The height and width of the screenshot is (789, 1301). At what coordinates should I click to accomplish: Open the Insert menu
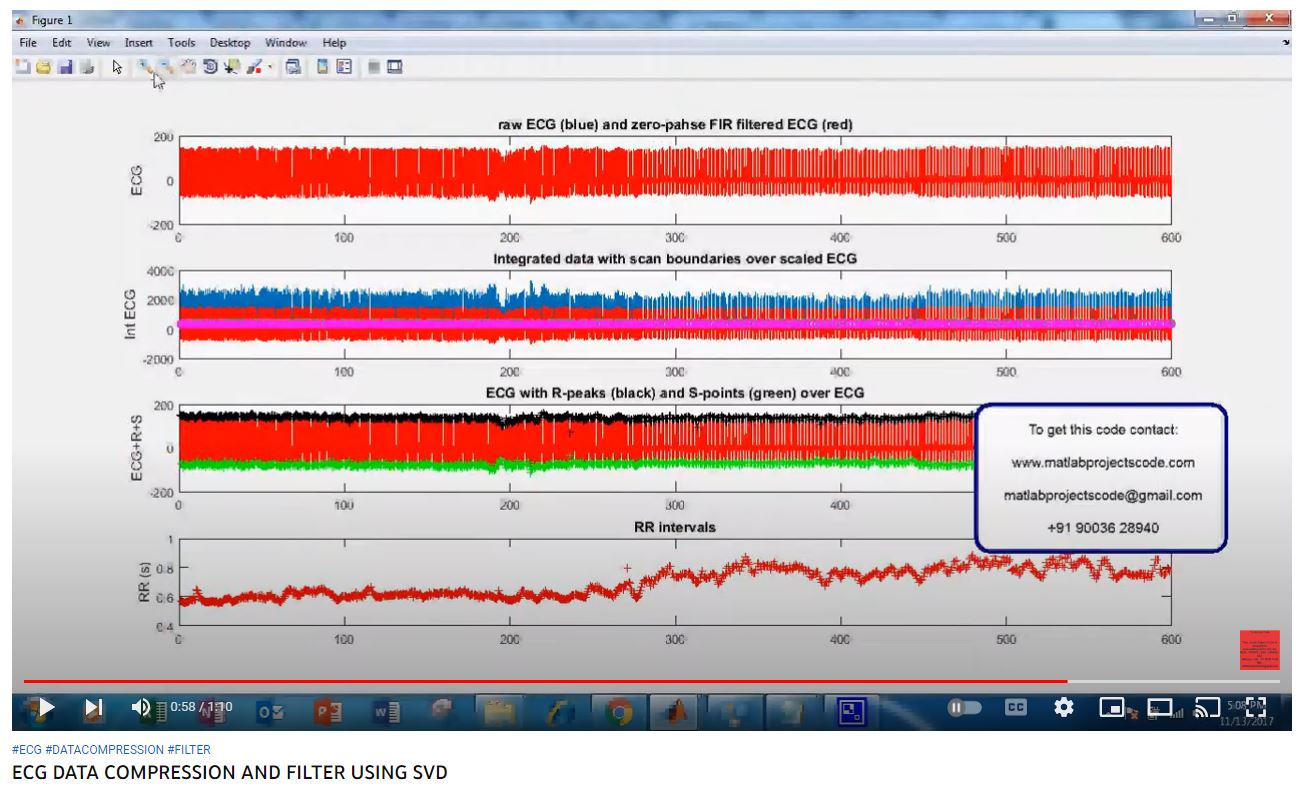(139, 43)
